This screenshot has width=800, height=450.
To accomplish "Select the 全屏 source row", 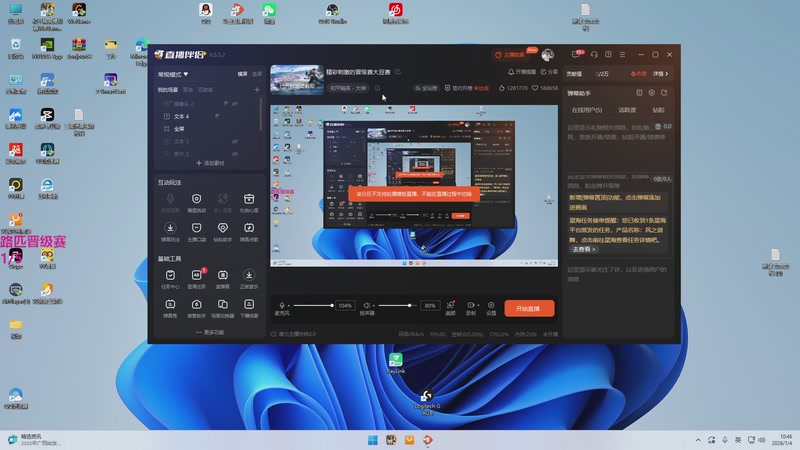I will pos(210,129).
